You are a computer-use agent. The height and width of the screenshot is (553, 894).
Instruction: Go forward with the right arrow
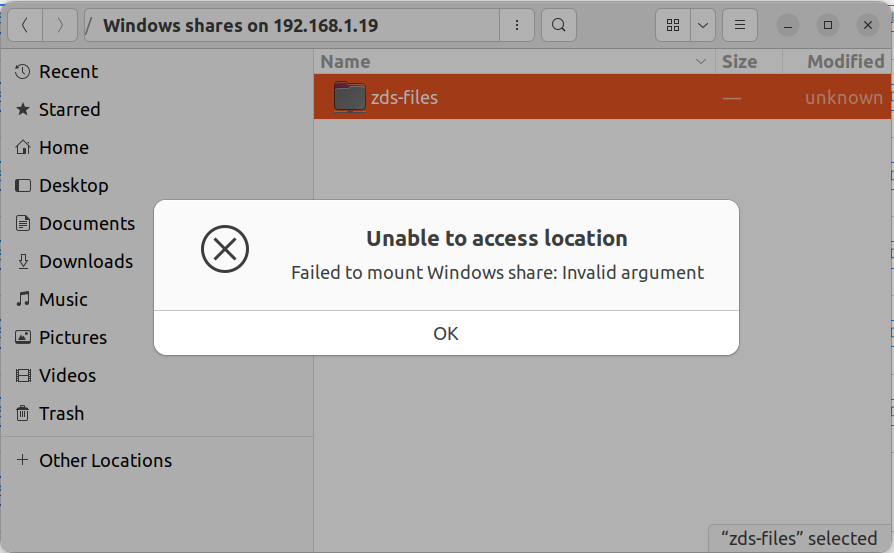pos(60,25)
